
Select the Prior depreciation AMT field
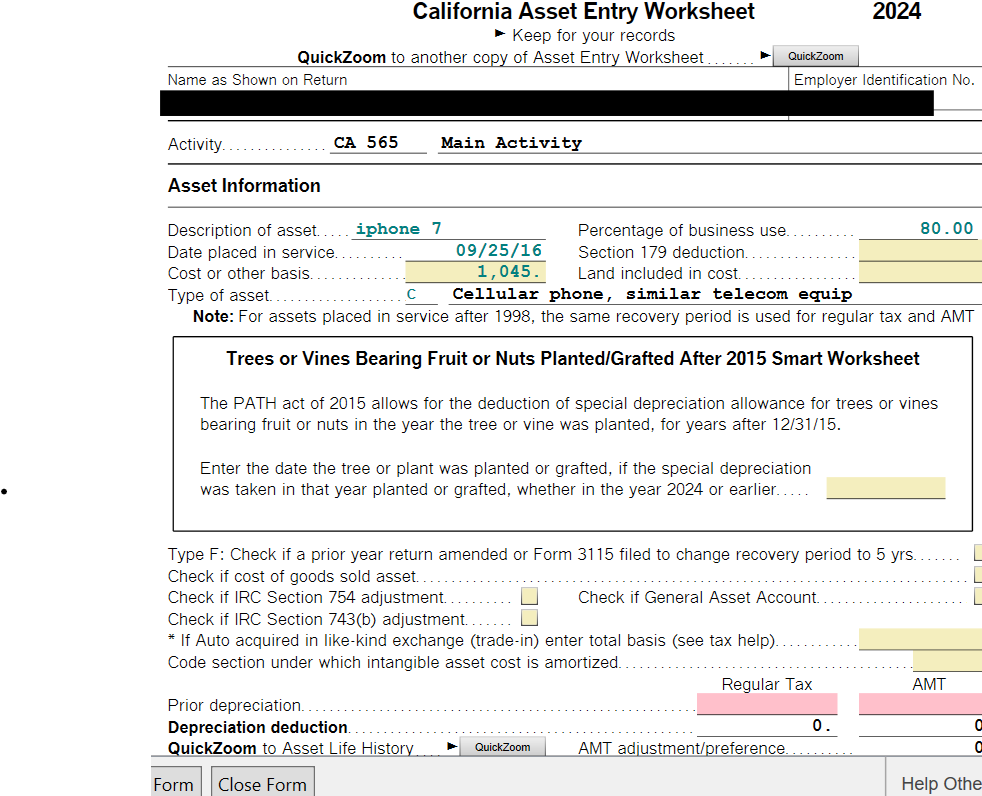click(x=920, y=704)
